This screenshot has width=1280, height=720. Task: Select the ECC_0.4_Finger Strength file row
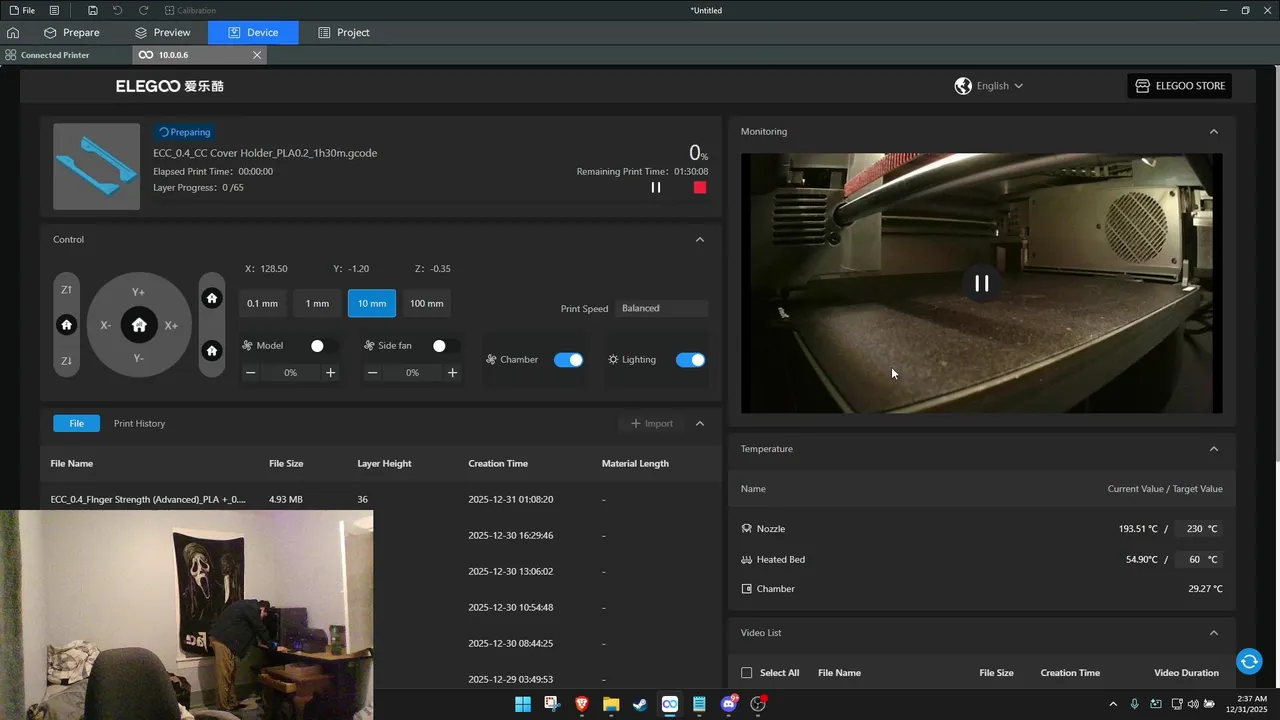[381, 499]
